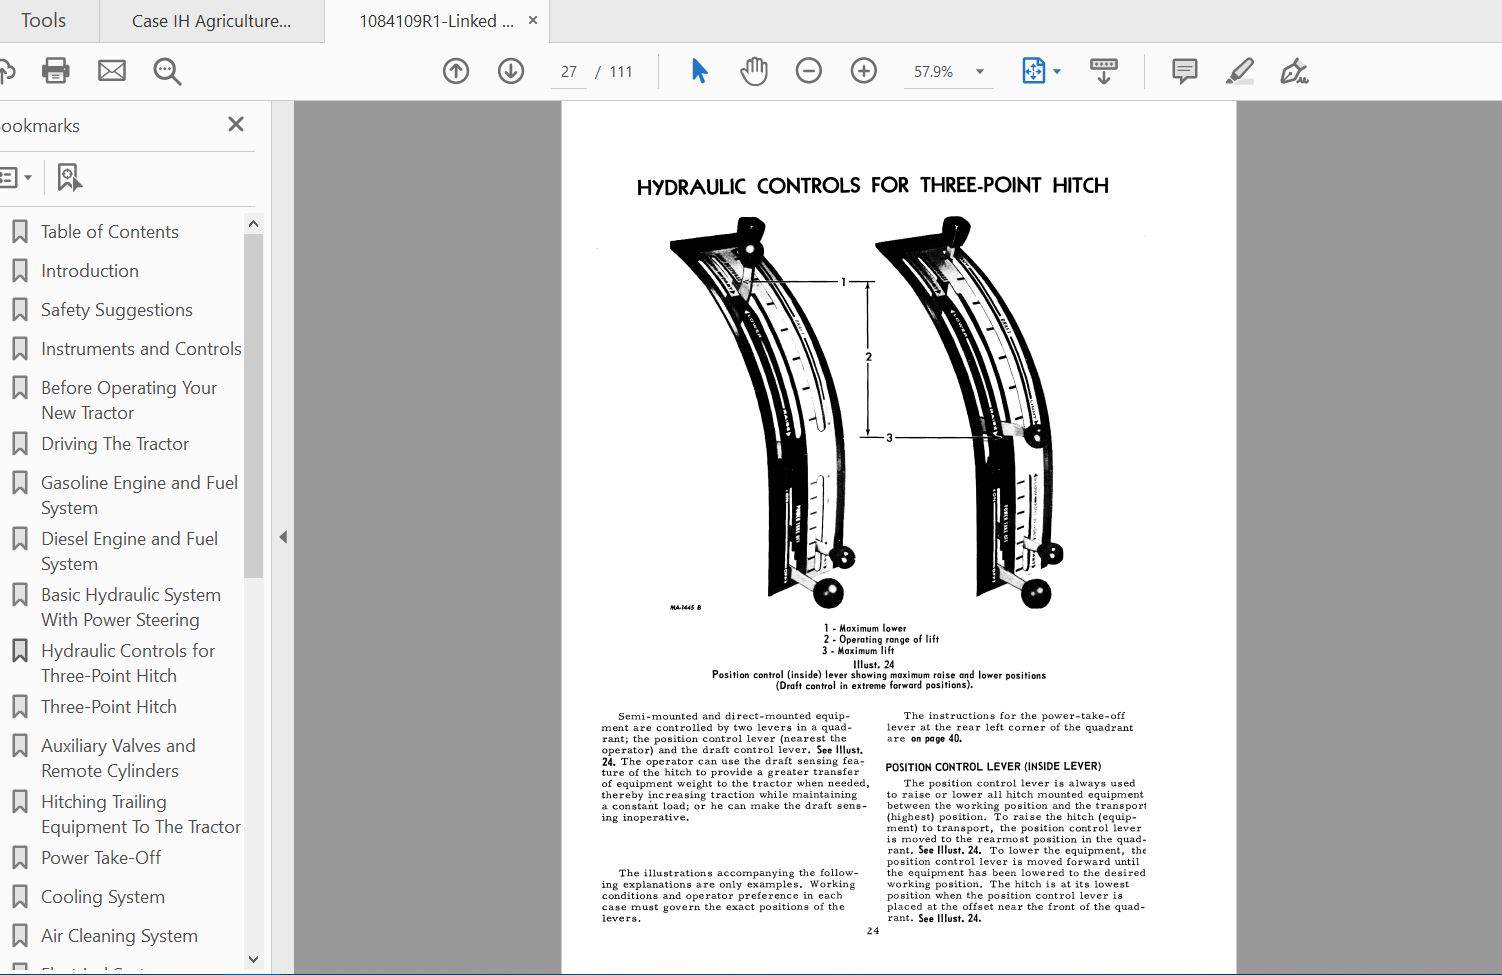Open Three-Point Hitch bookmark
The height and width of the screenshot is (975, 1502).
point(109,707)
